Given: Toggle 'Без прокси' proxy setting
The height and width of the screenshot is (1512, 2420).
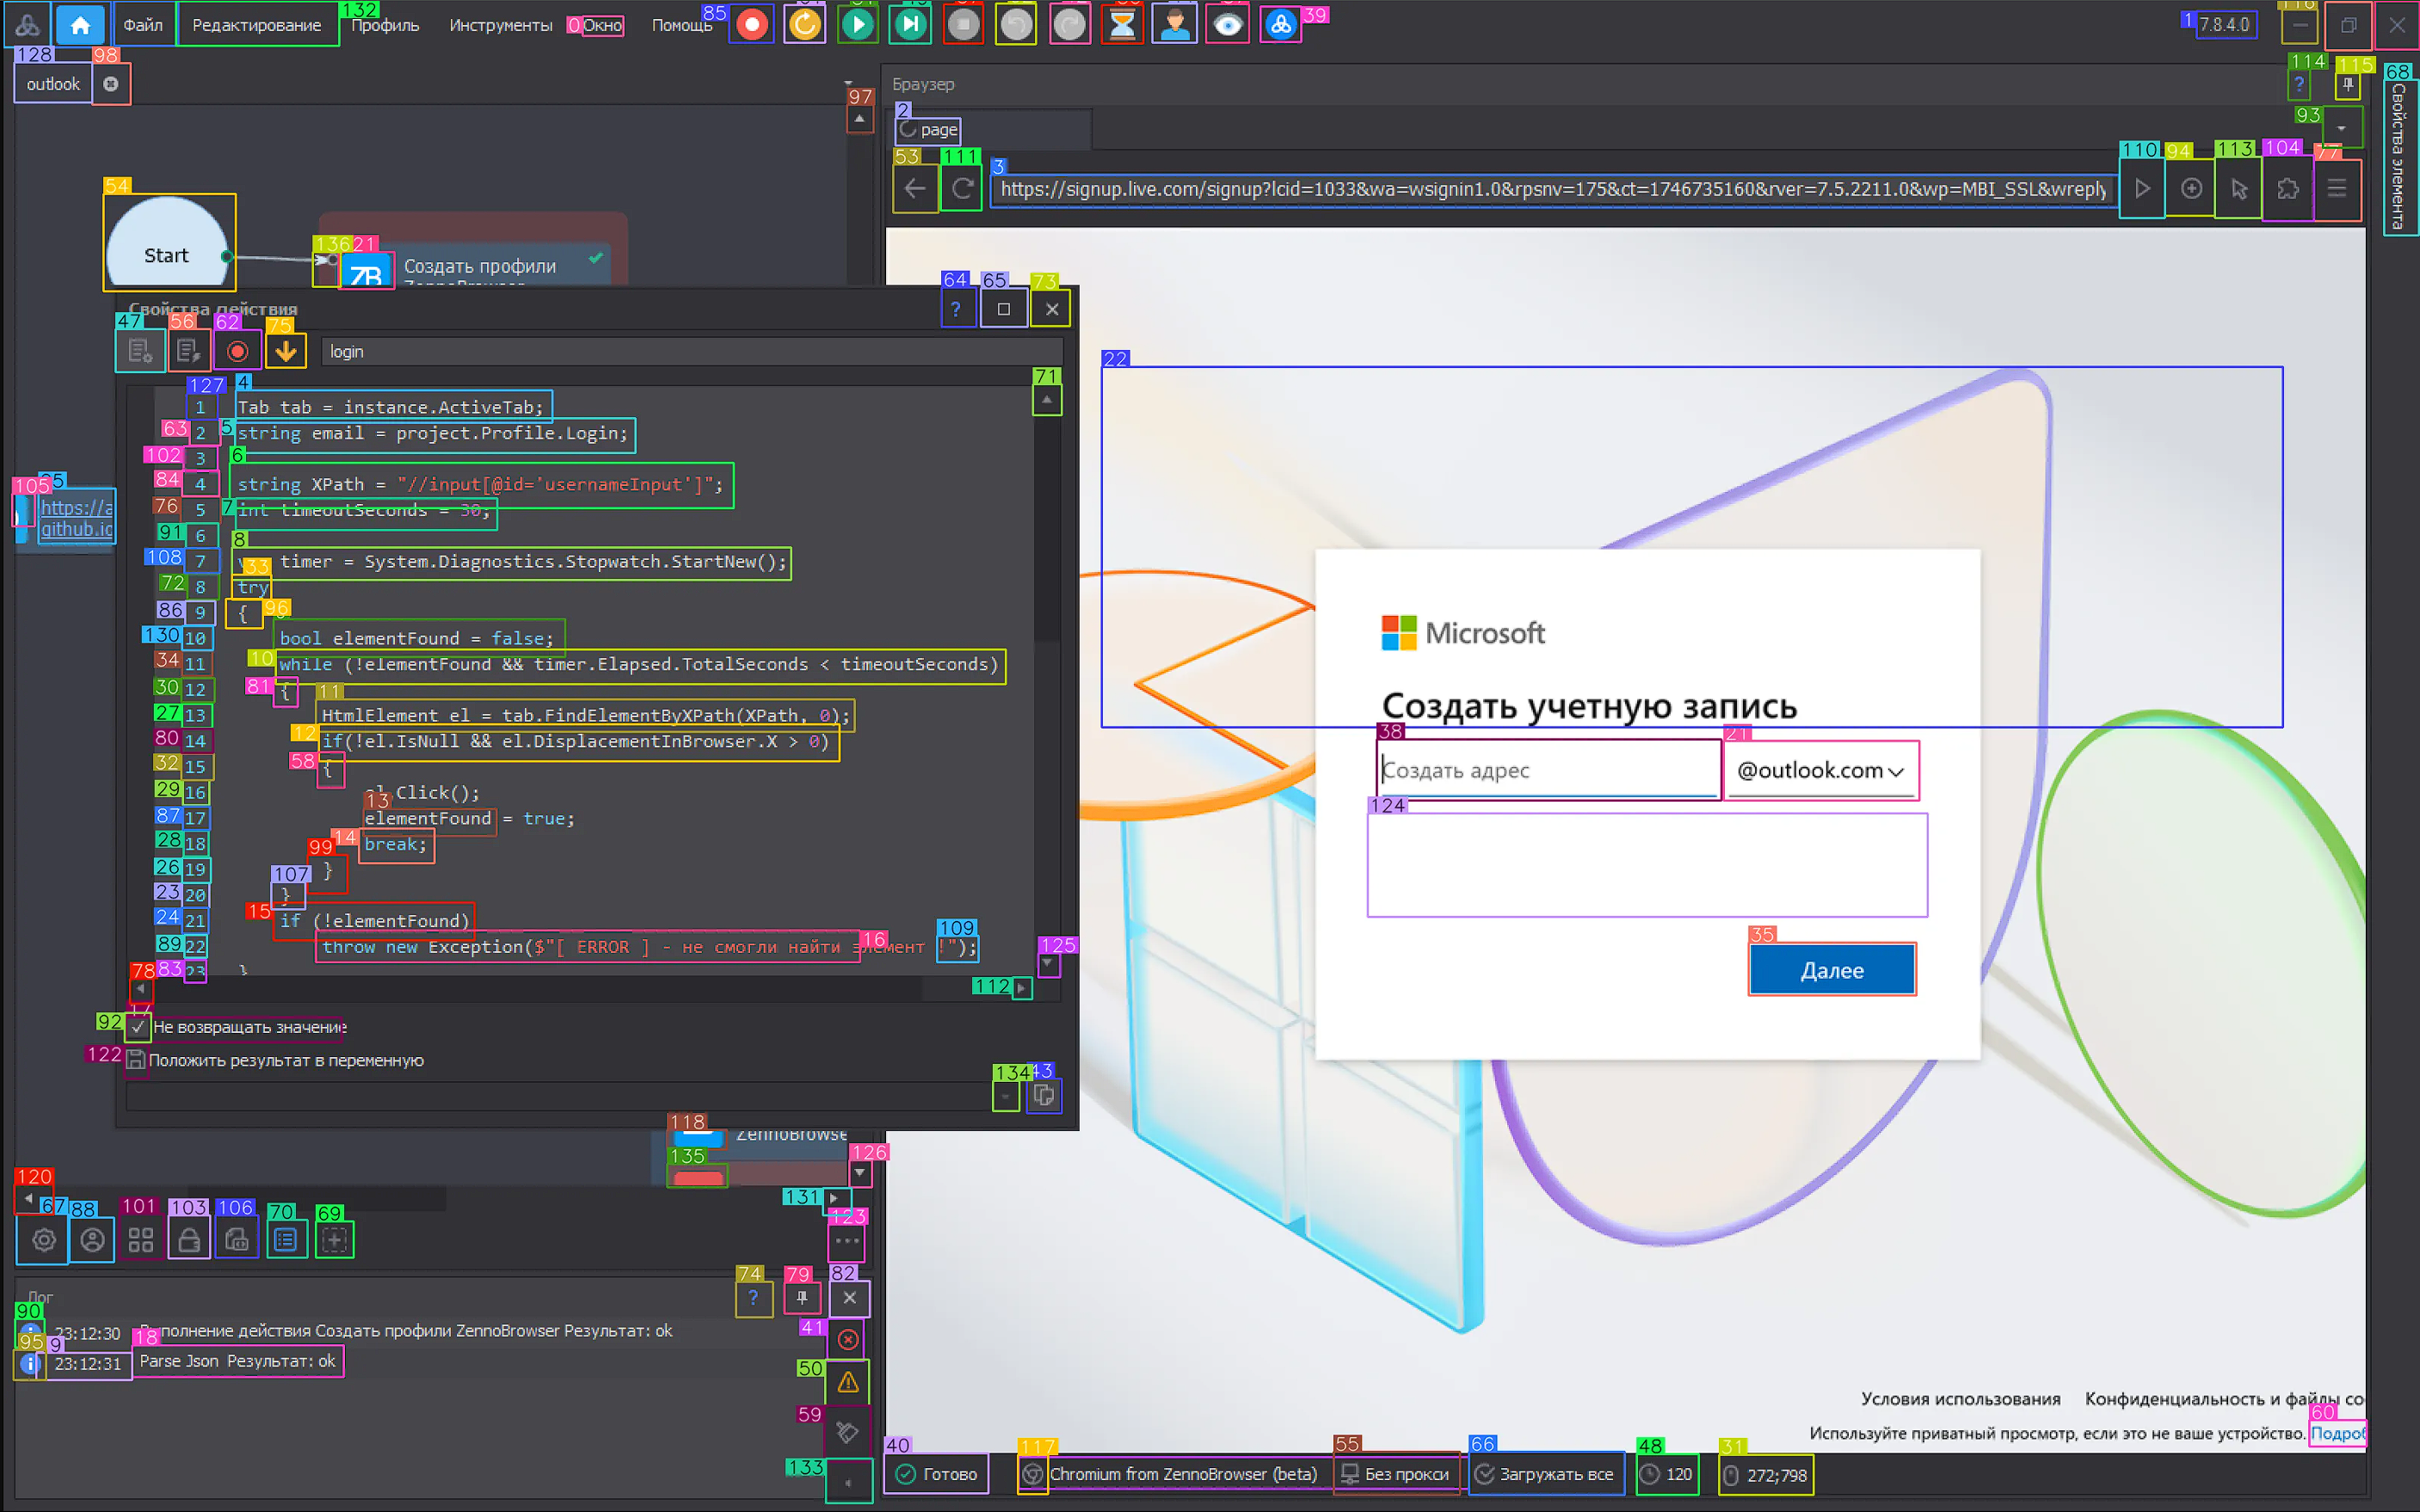Looking at the screenshot, I should click(x=1396, y=1474).
